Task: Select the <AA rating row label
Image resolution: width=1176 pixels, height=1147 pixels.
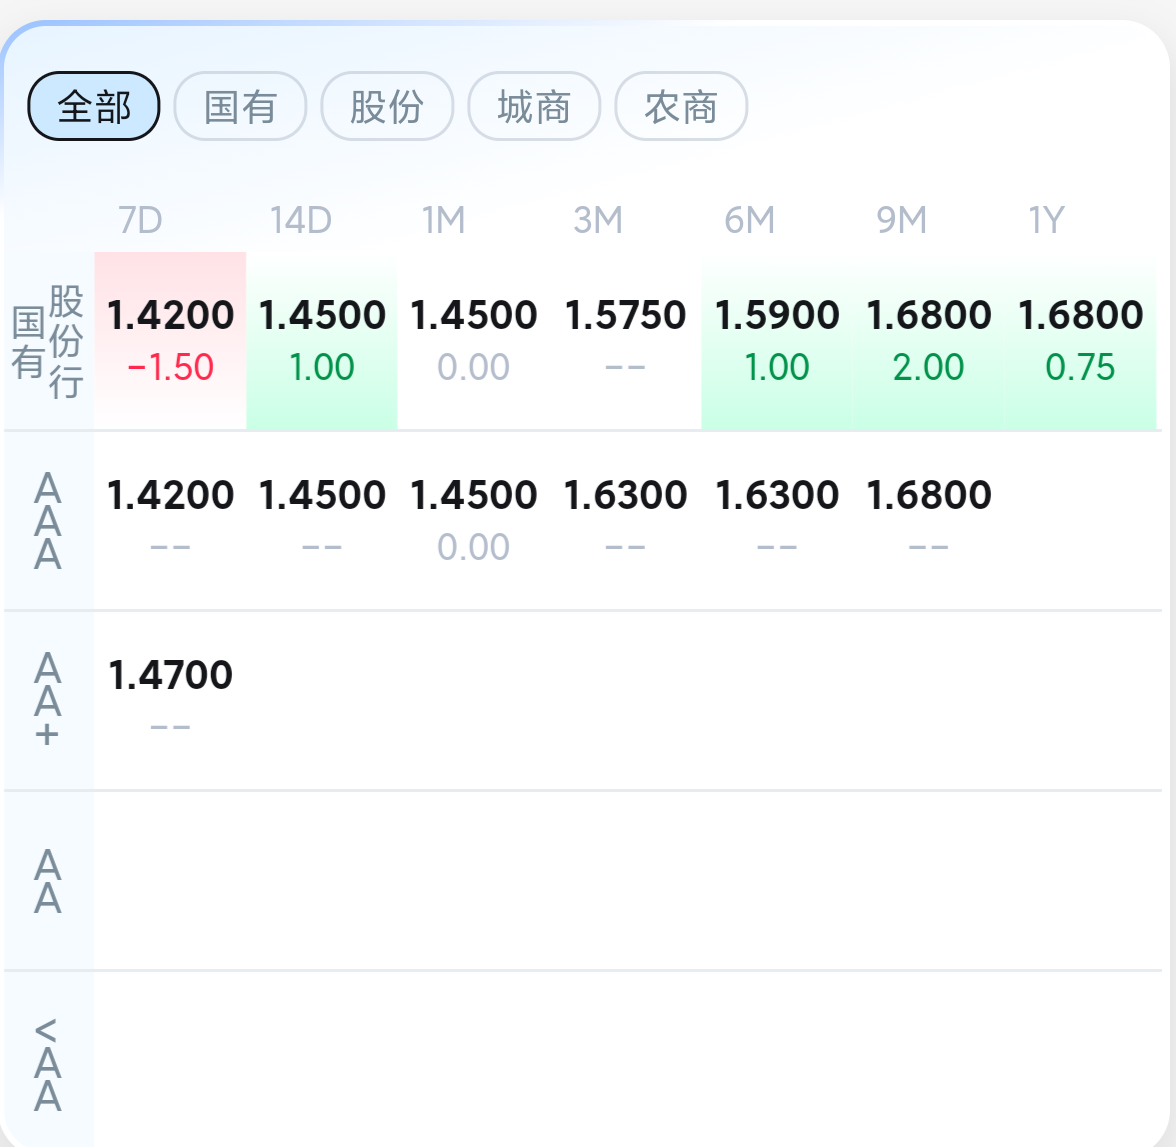Action: tap(48, 1064)
